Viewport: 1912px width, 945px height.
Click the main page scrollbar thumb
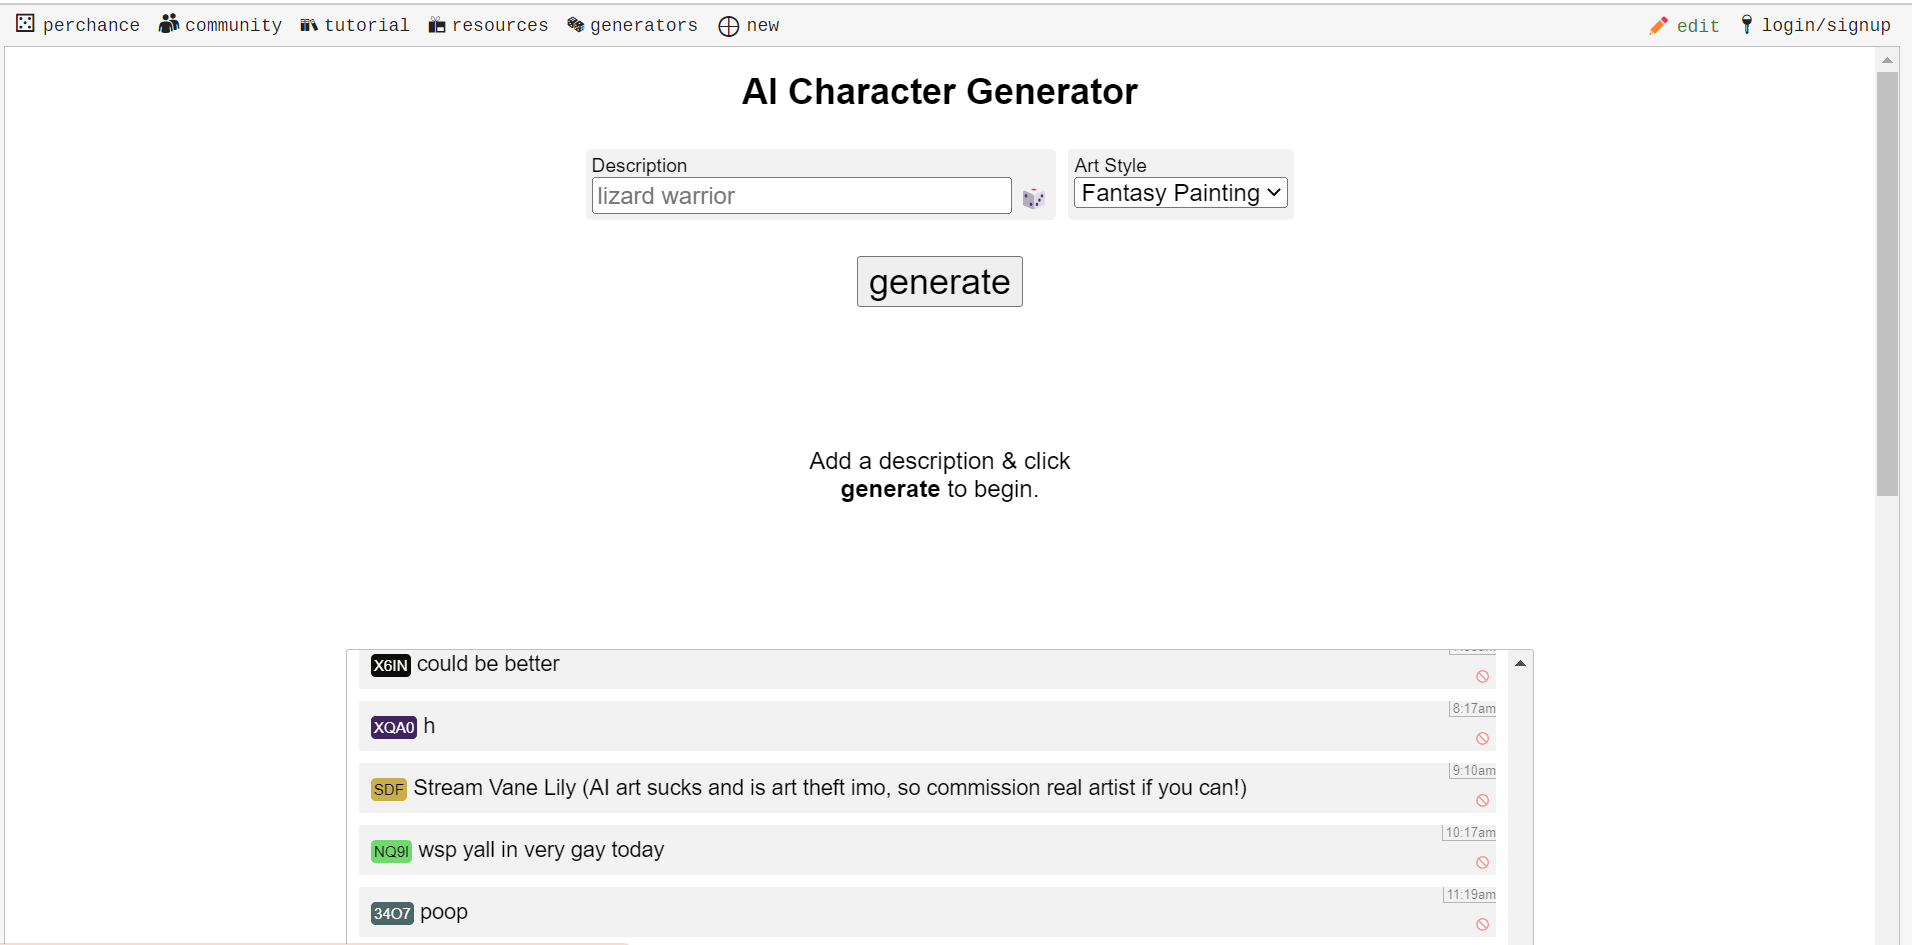[x=1887, y=280]
